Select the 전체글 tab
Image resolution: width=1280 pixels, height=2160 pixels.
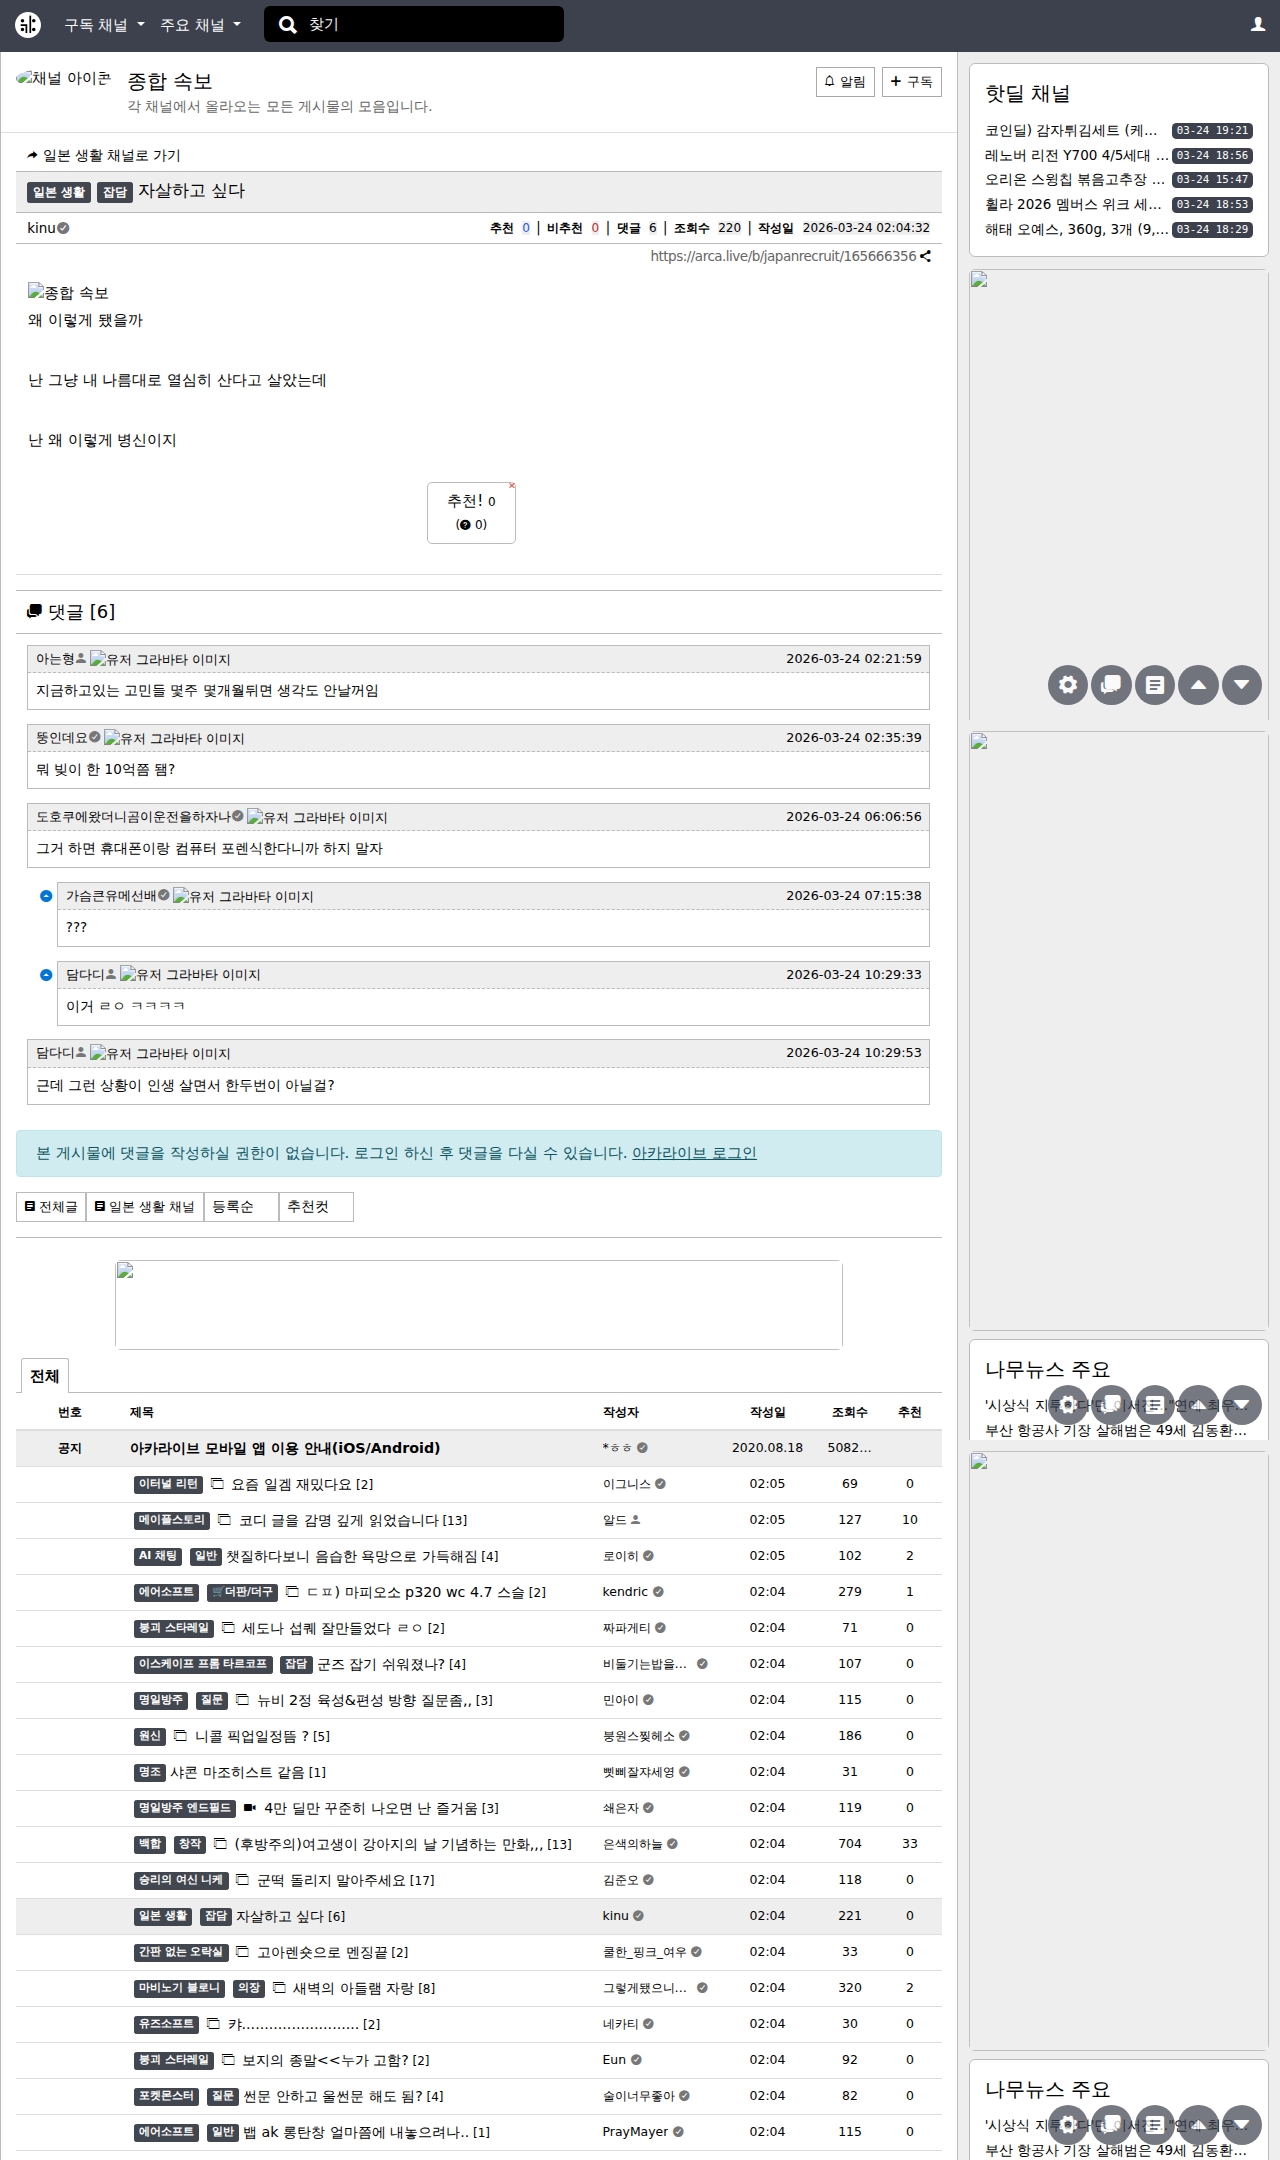pyautogui.click(x=51, y=1207)
